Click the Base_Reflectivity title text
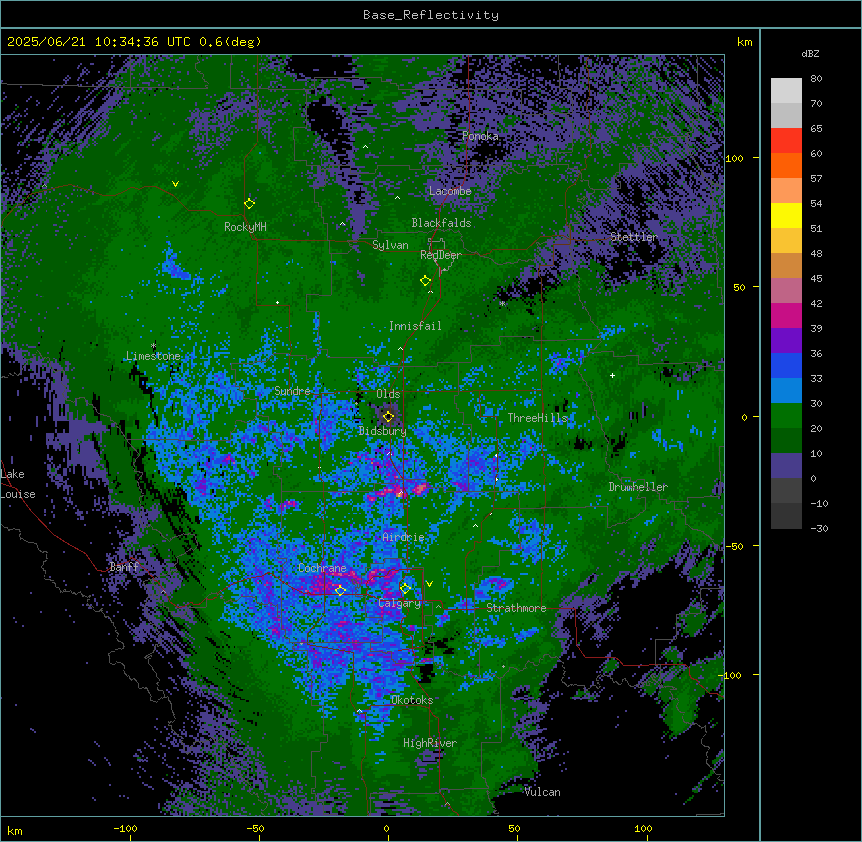This screenshot has width=862, height=842. click(x=431, y=15)
